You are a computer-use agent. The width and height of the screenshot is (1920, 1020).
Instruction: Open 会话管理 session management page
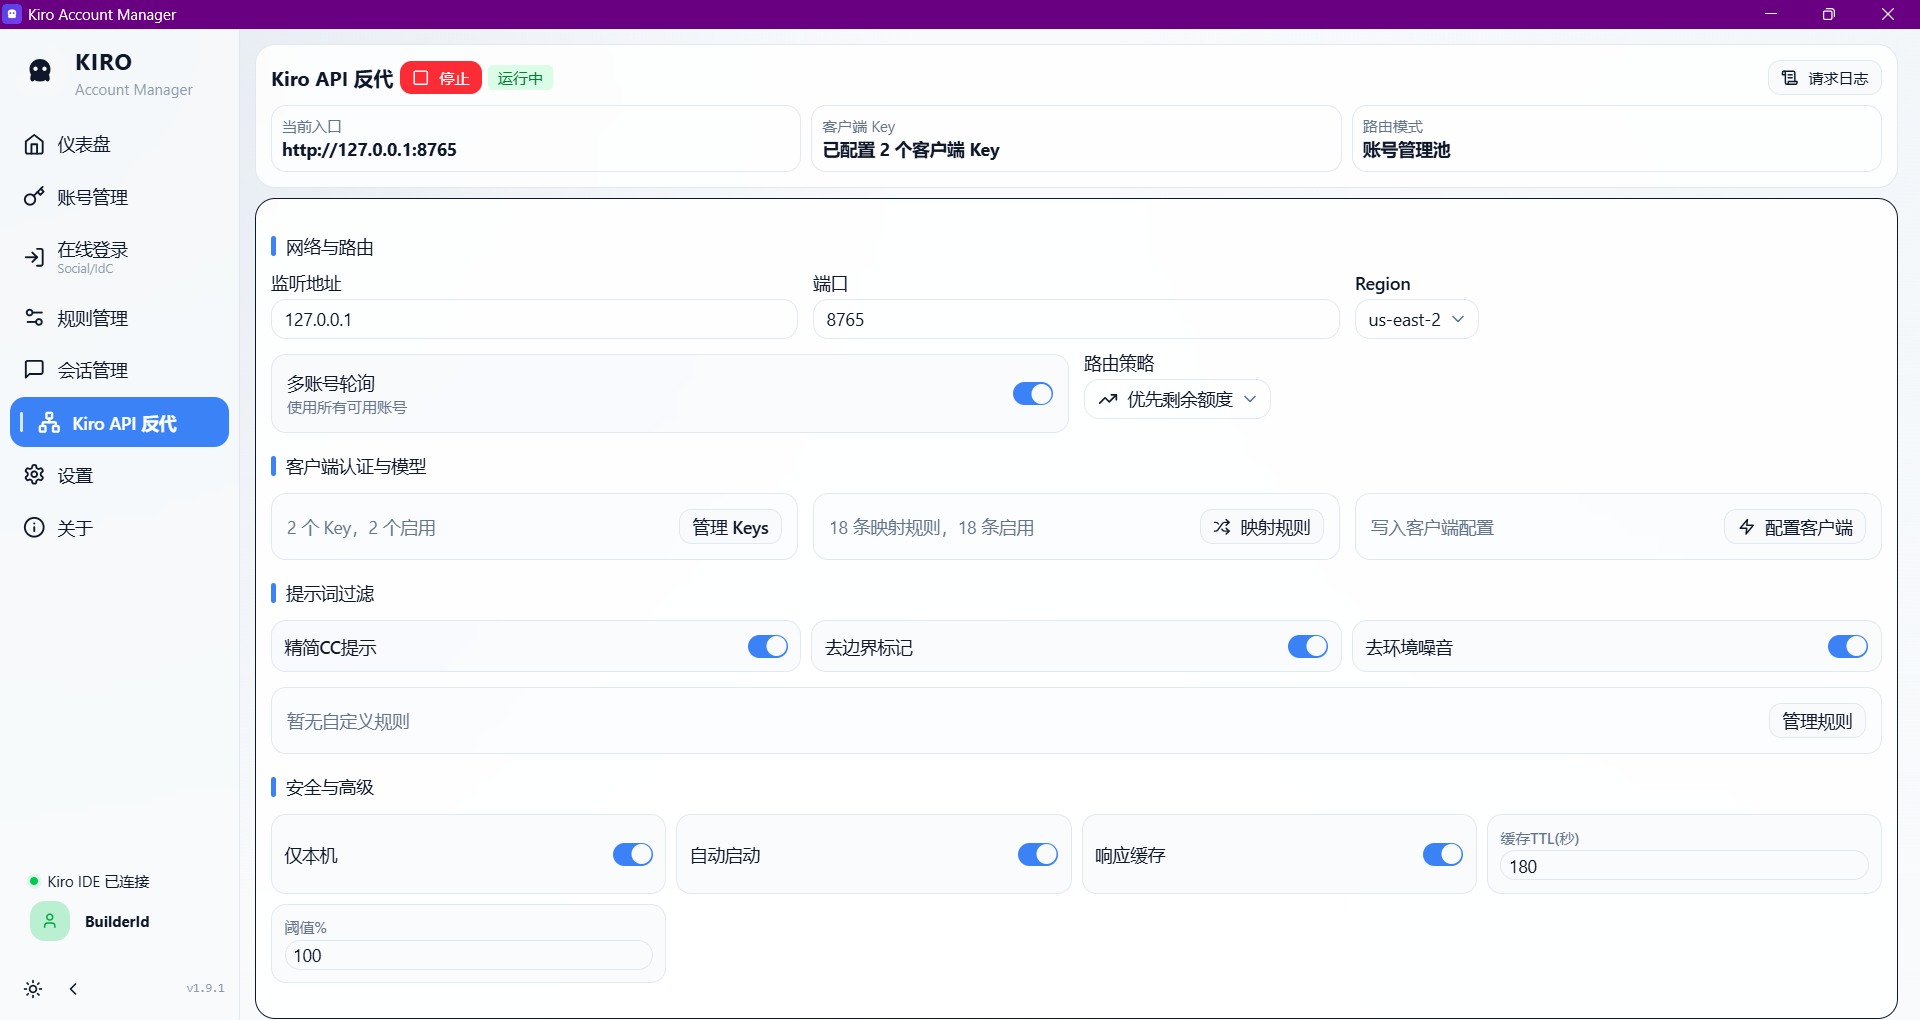(119, 370)
